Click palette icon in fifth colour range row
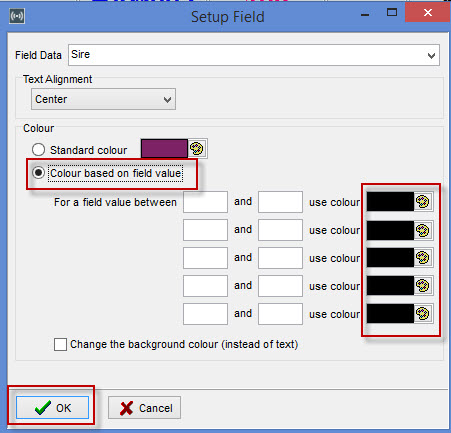Image resolution: width=451 pixels, height=433 pixels. tap(423, 314)
